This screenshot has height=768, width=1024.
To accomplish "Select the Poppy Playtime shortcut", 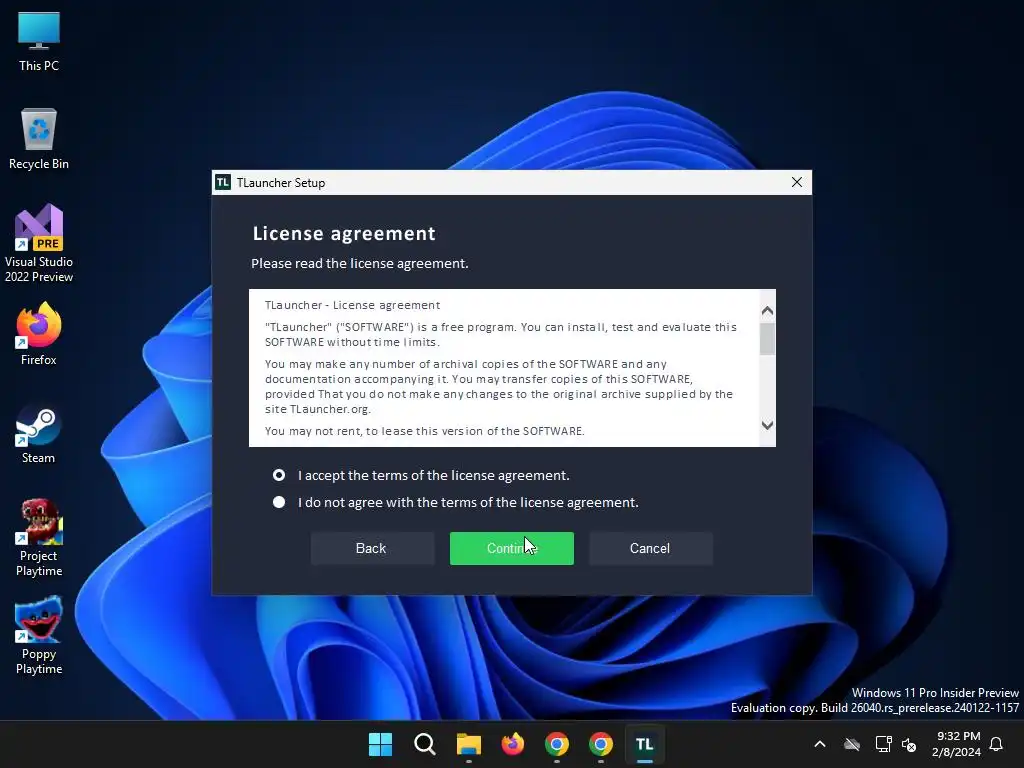I will tap(39, 635).
